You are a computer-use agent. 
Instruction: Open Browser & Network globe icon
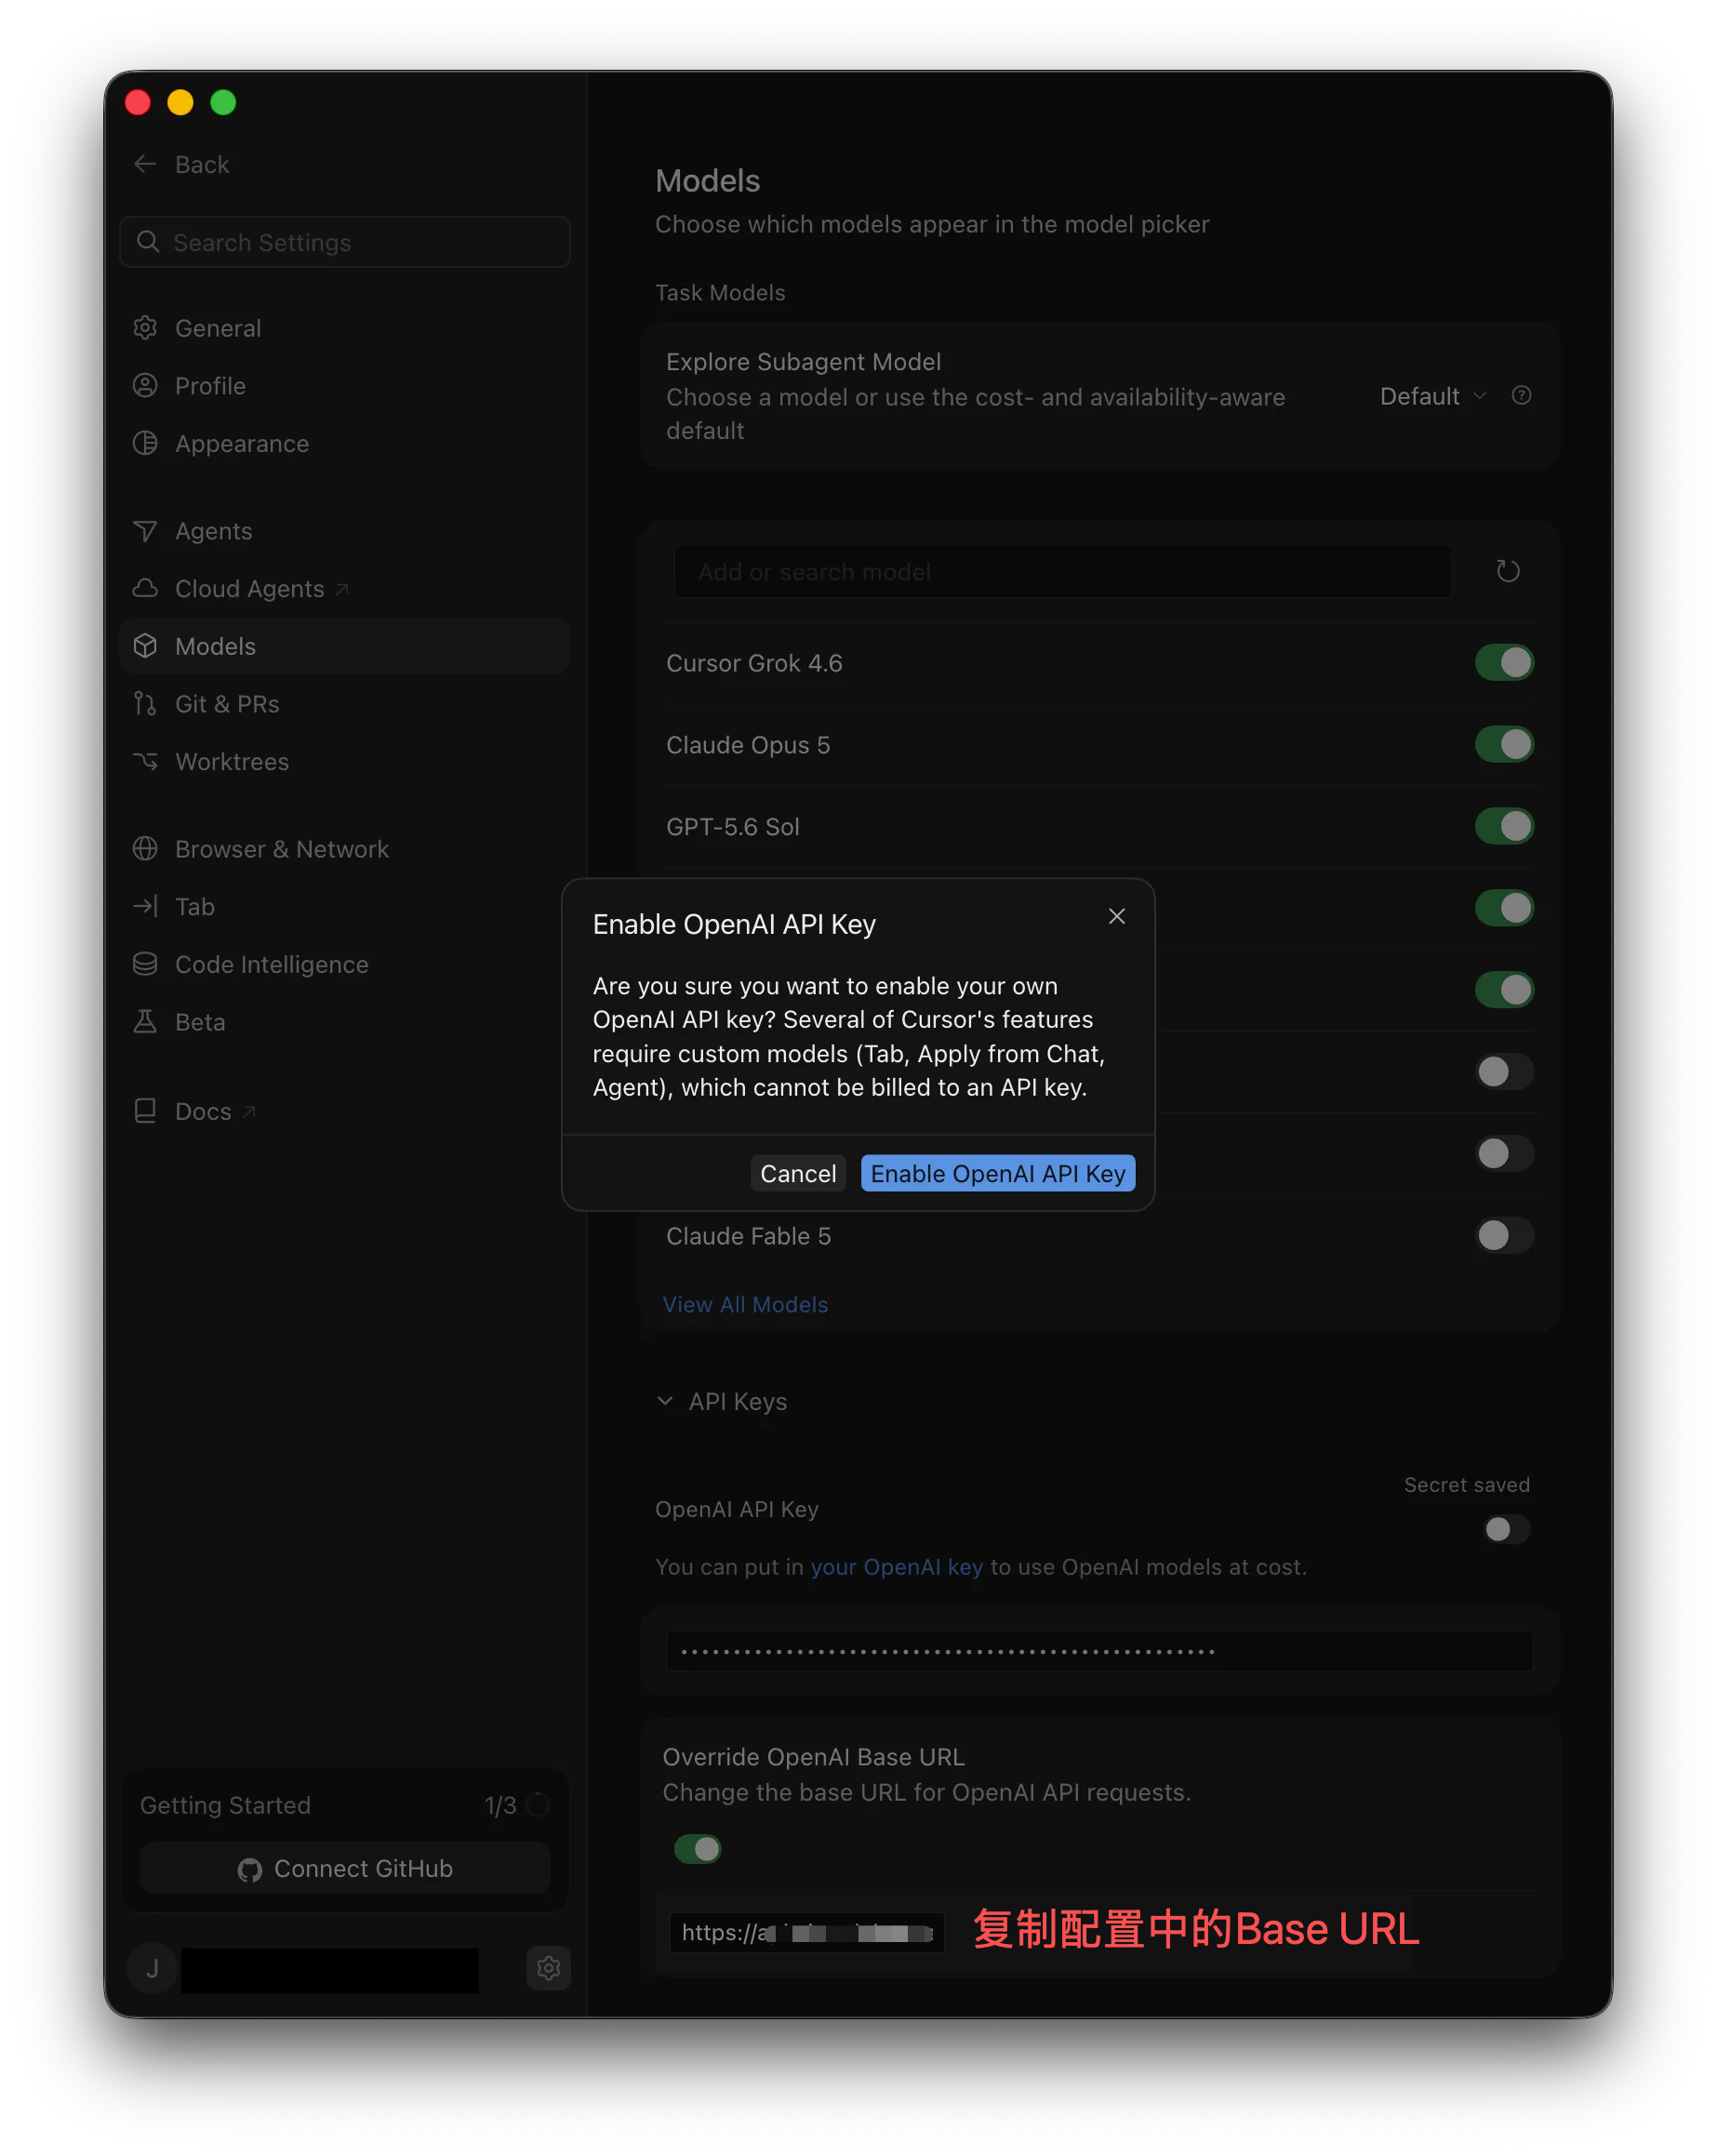pyautogui.click(x=145, y=849)
